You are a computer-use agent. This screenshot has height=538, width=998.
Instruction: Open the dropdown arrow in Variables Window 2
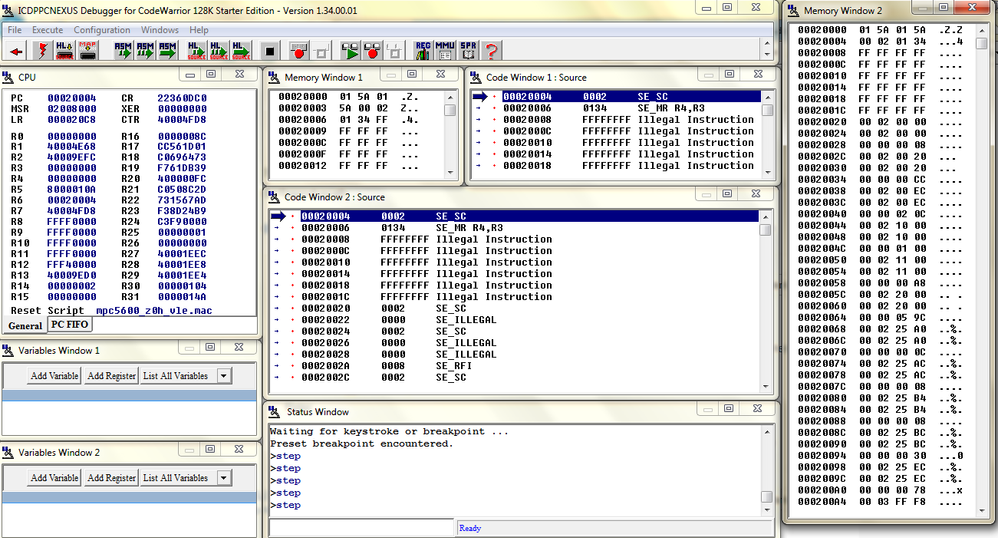click(223, 478)
